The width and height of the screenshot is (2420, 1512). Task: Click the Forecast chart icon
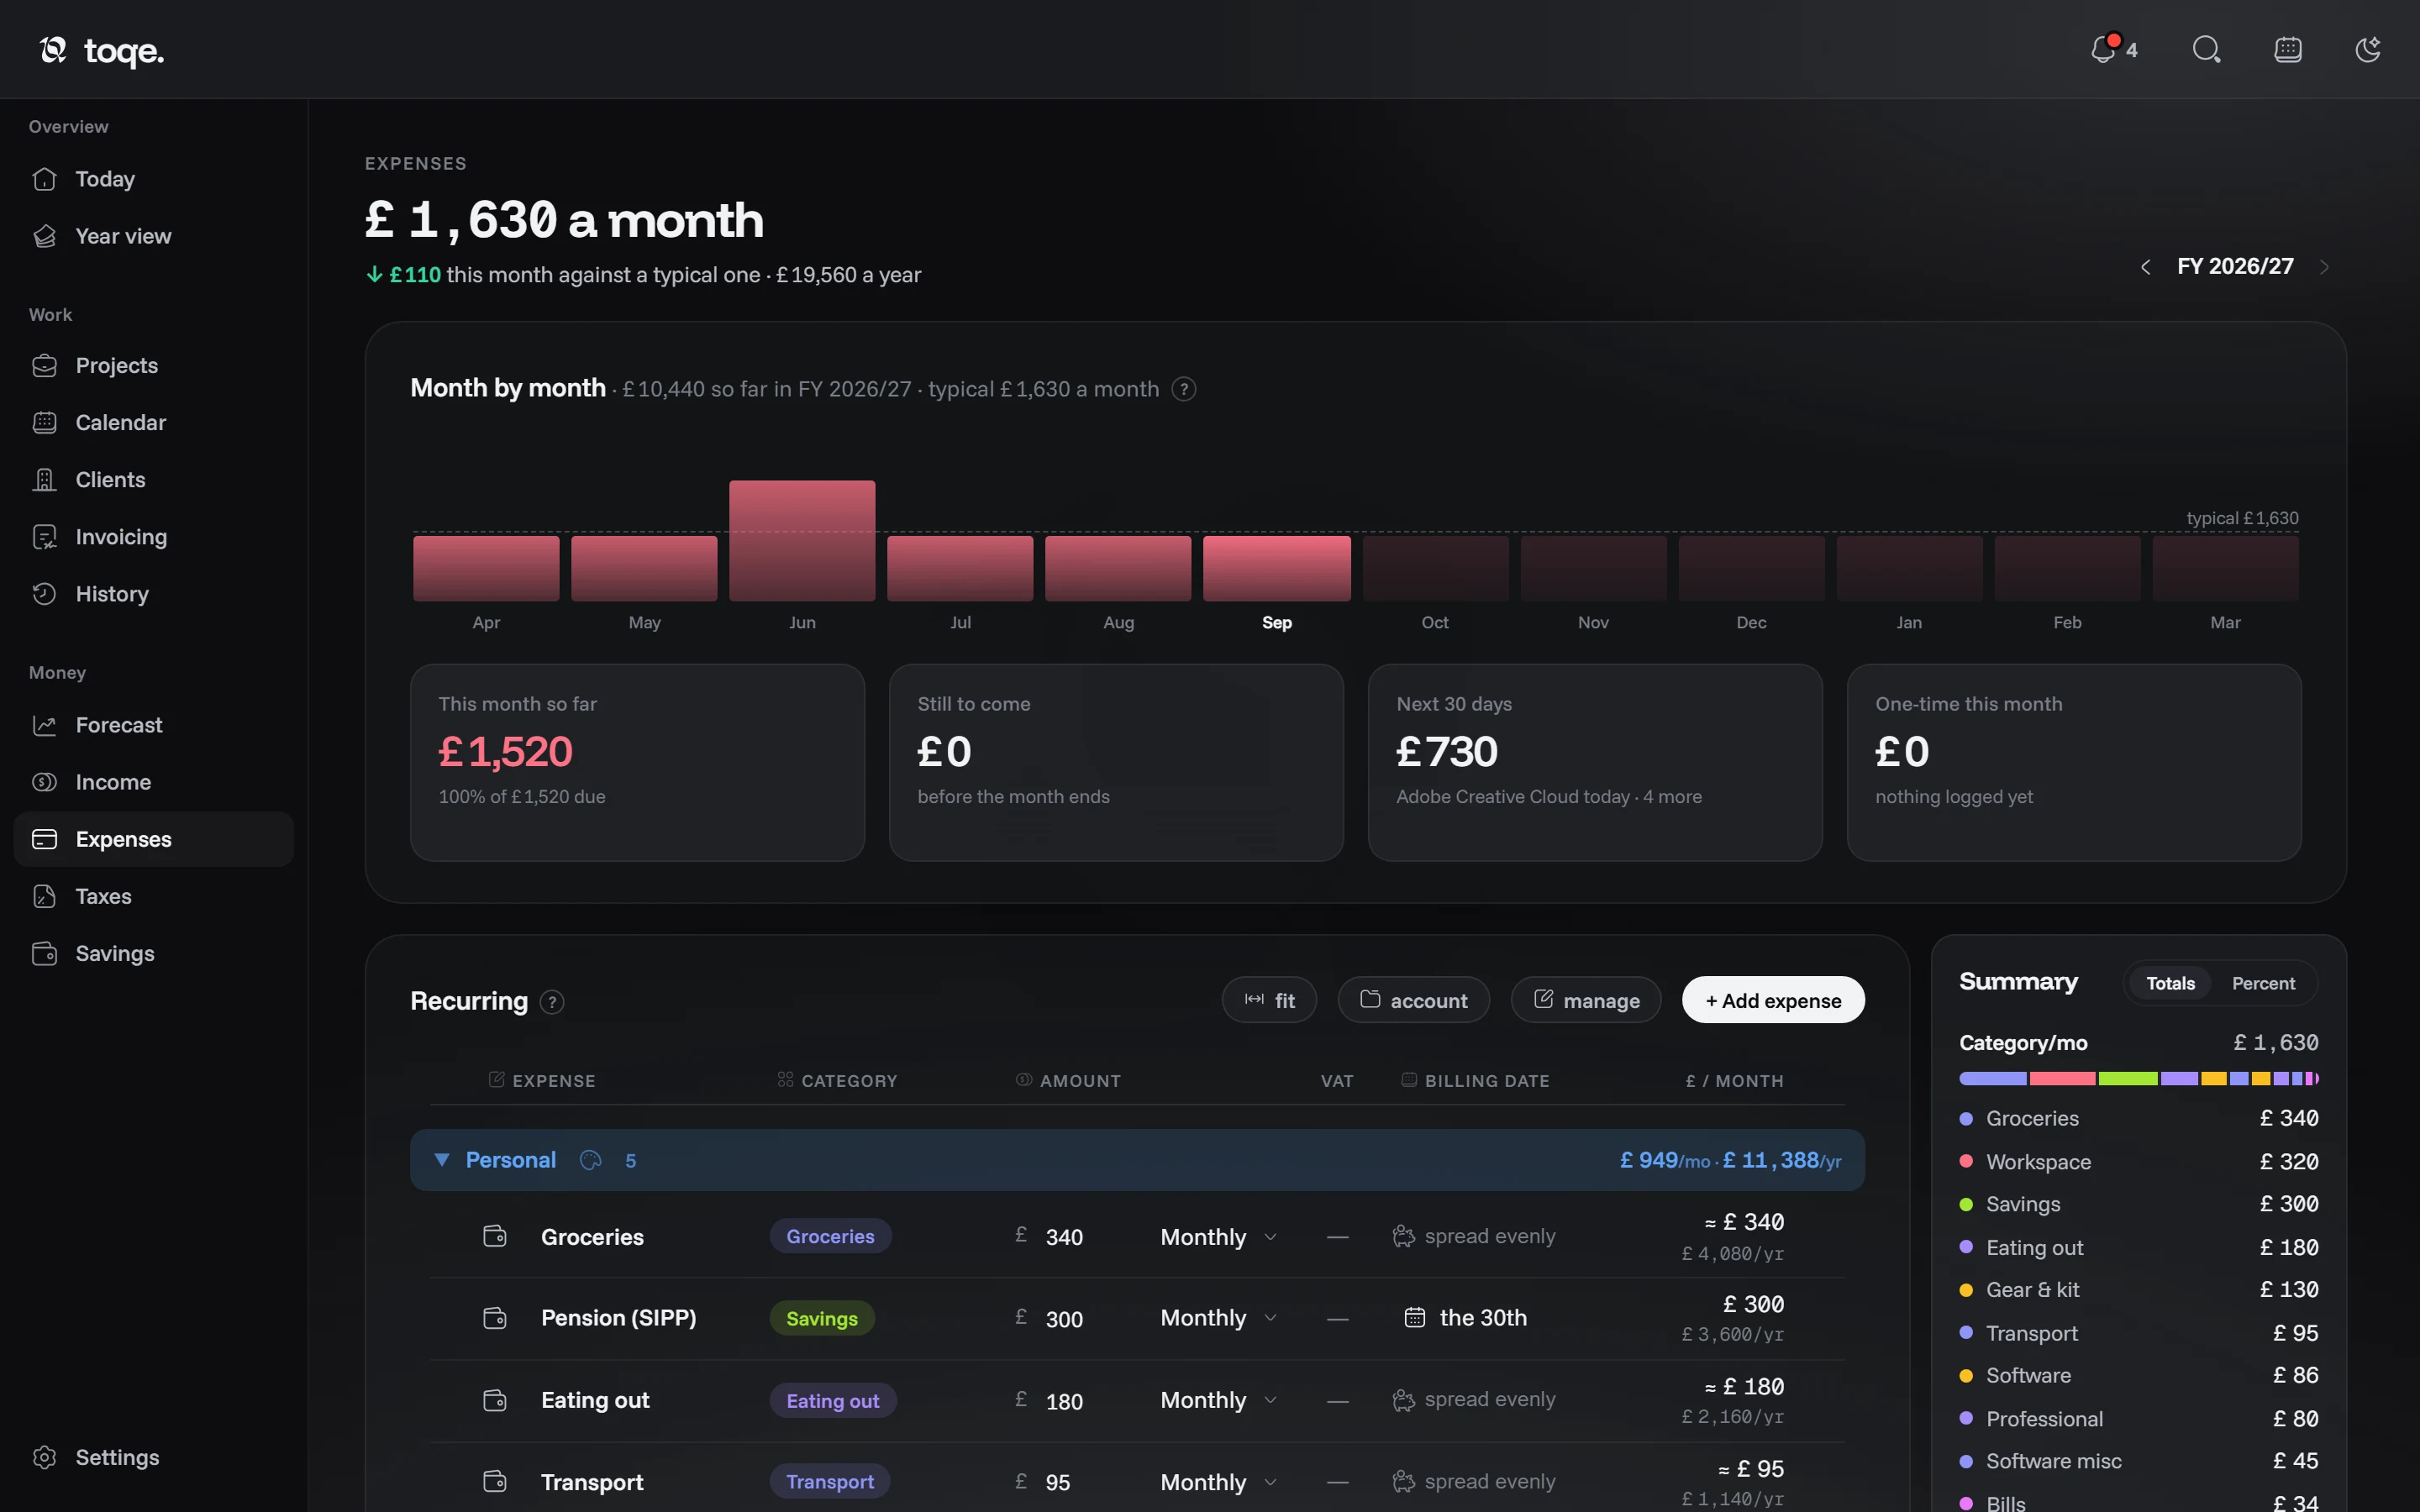pyautogui.click(x=44, y=725)
